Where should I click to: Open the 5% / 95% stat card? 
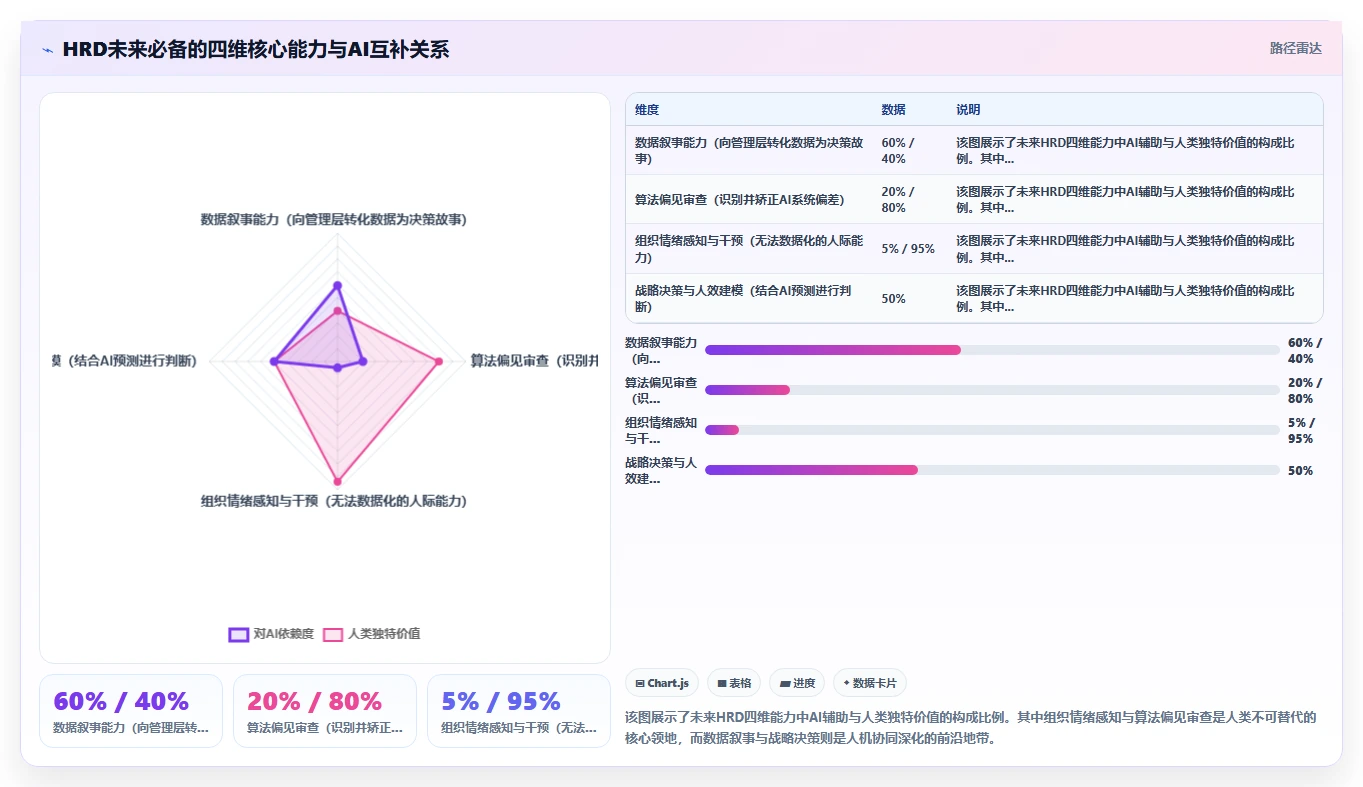coord(519,711)
